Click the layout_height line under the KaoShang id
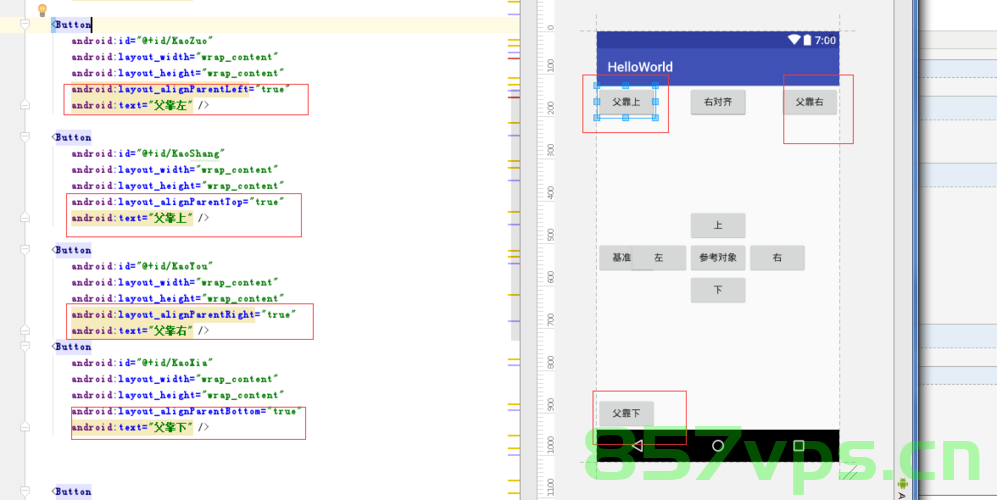 (177, 186)
